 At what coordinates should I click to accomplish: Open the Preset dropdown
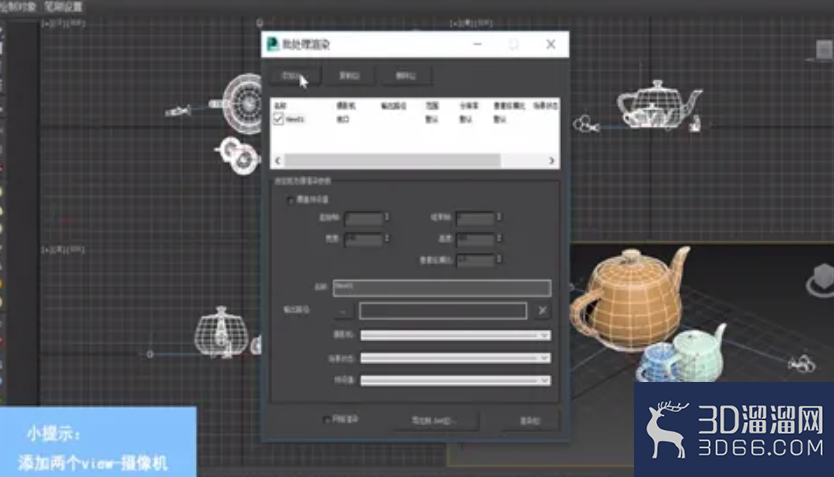pos(455,381)
